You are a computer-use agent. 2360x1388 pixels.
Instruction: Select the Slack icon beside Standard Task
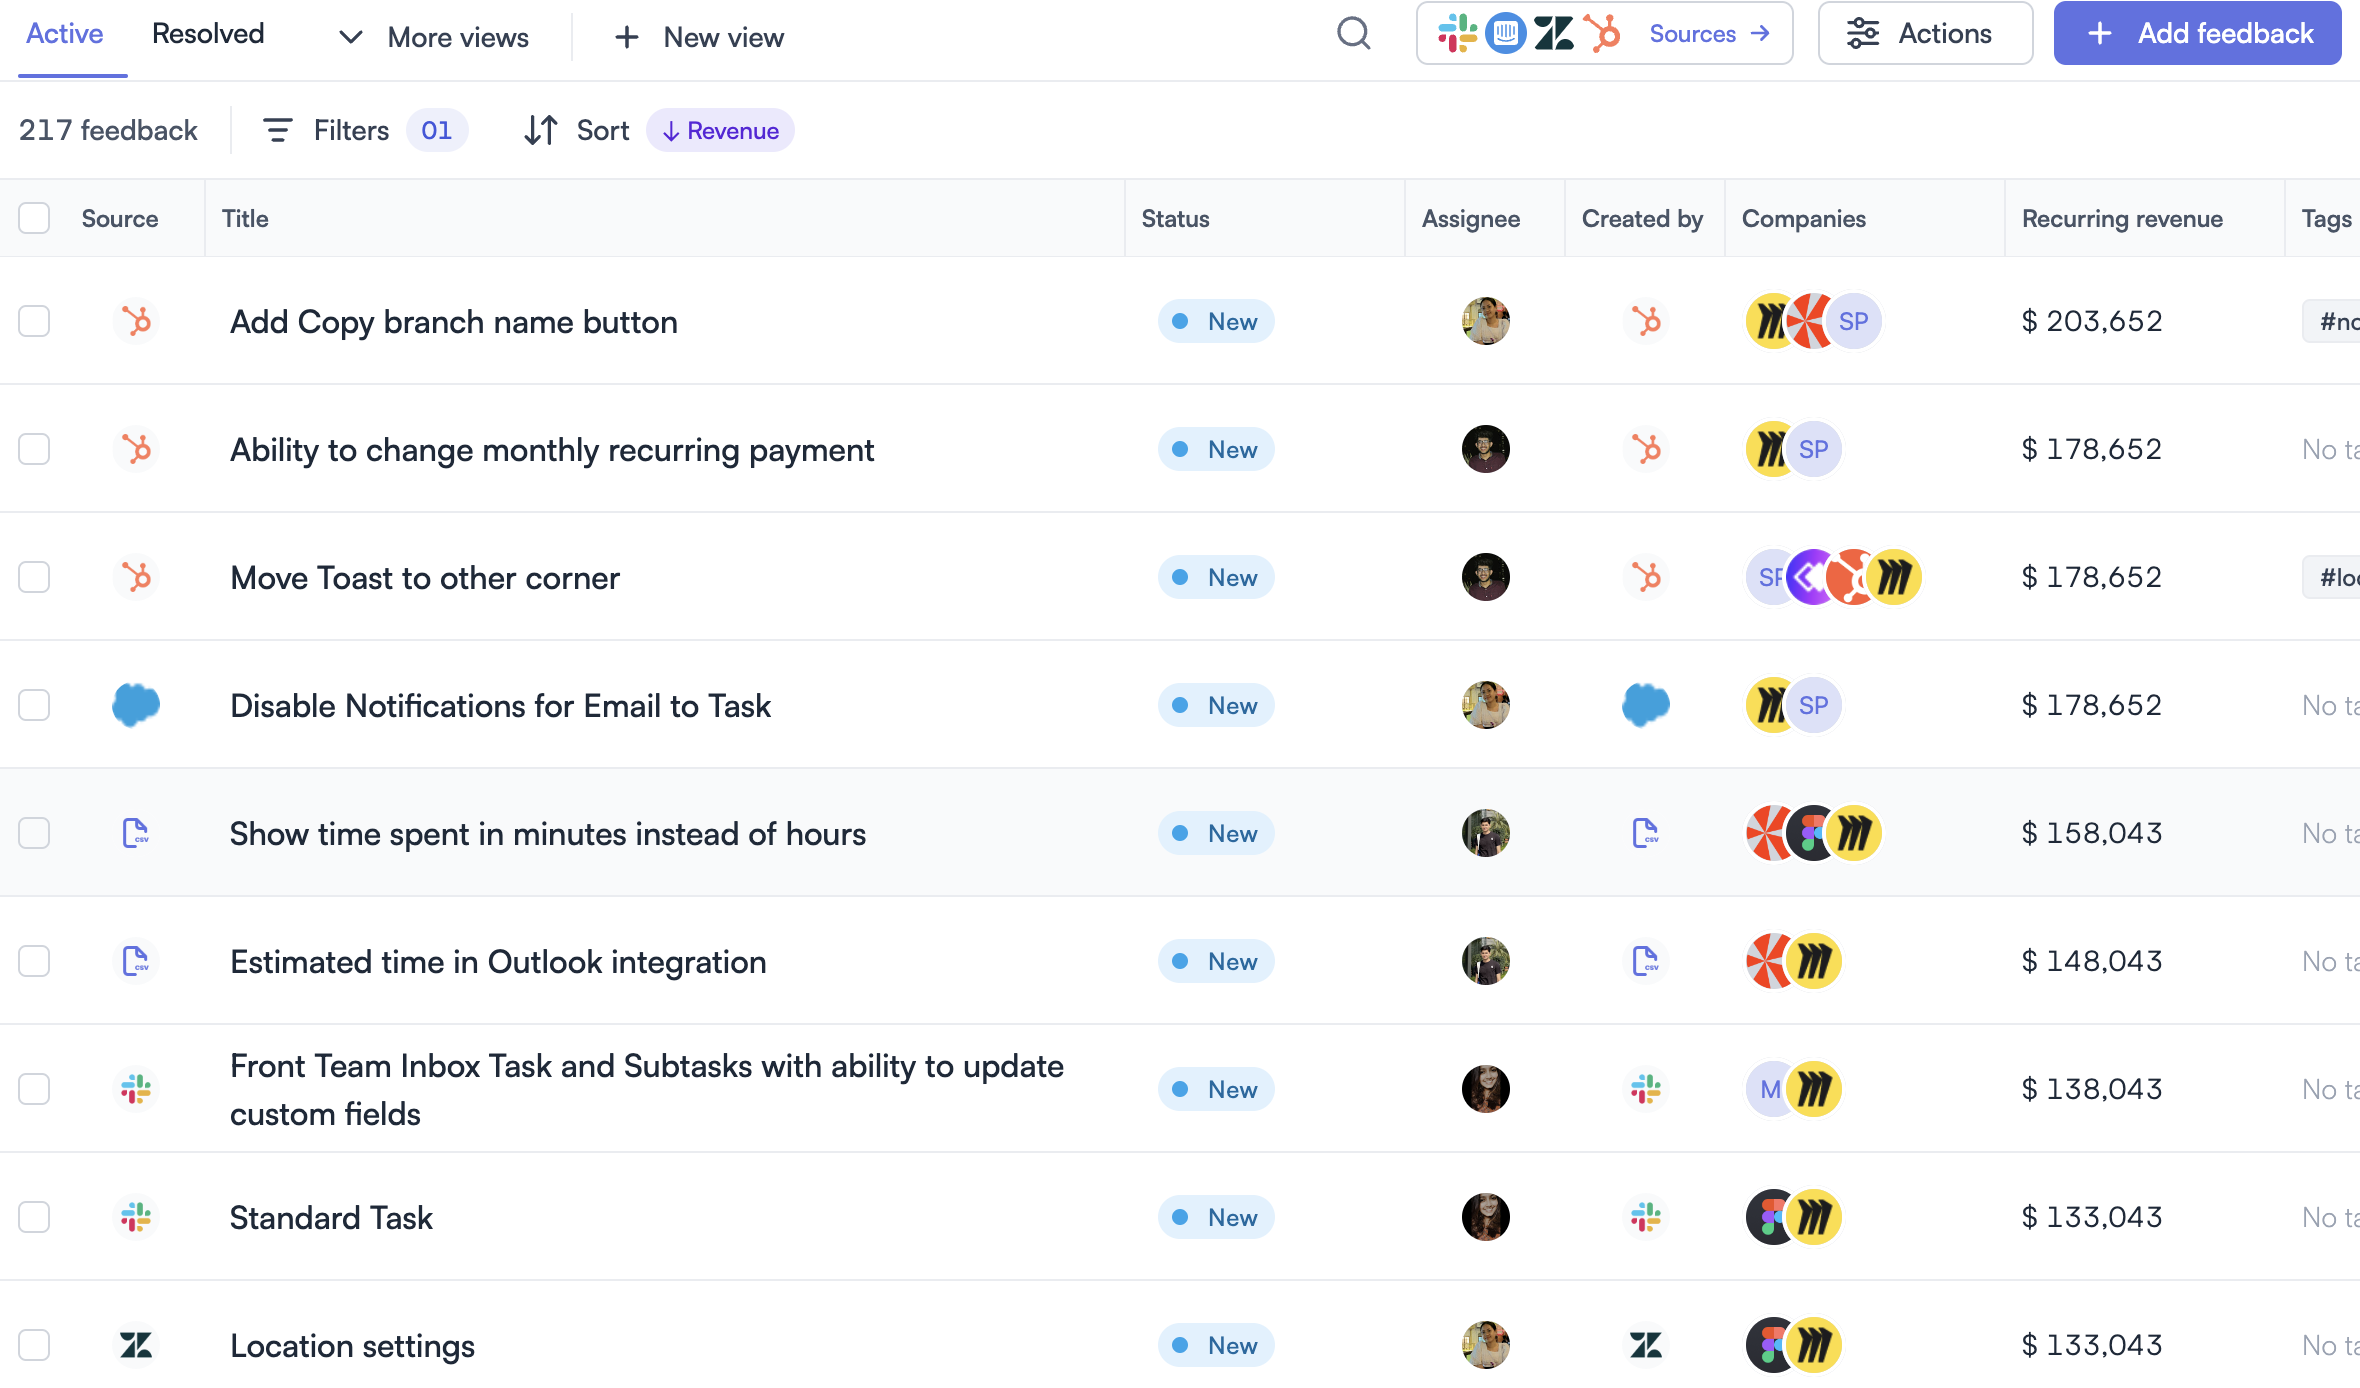[137, 1217]
